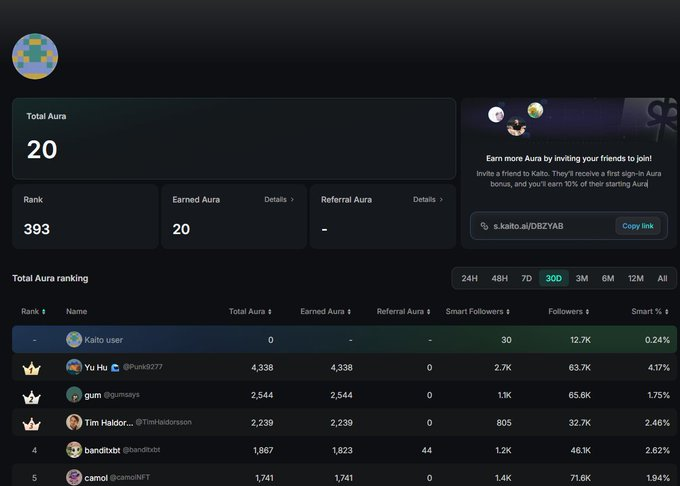
Task: Select the 6M time range tab
Action: [x=608, y=278]
